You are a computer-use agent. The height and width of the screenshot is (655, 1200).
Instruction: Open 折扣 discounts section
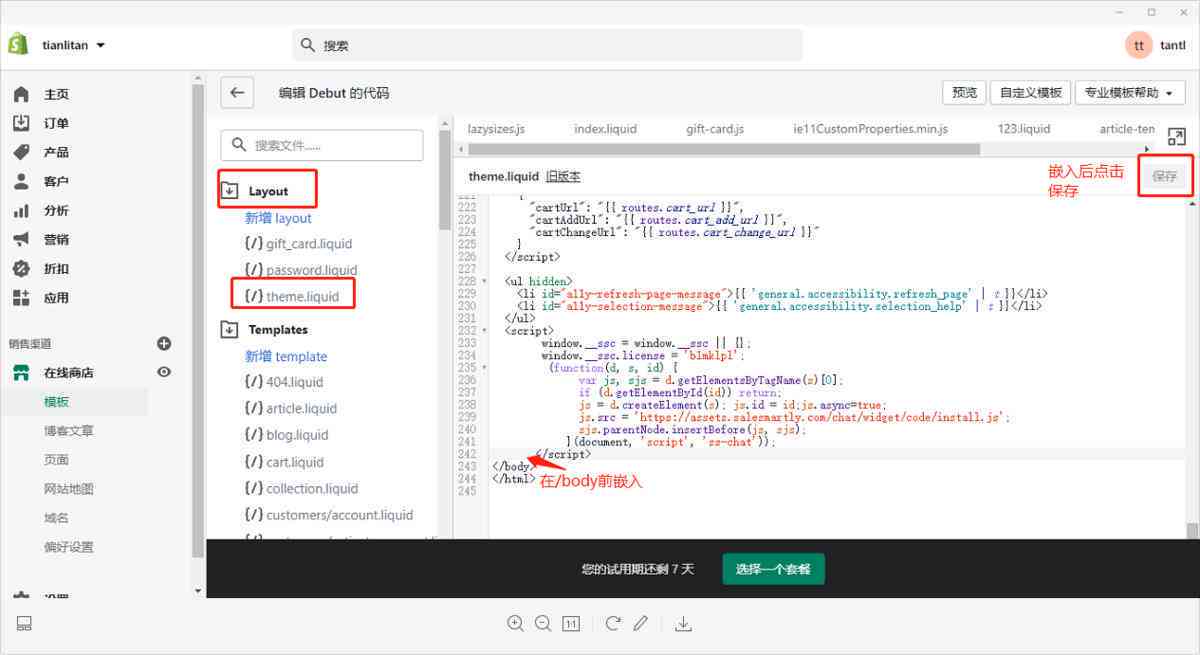(56, 268)
